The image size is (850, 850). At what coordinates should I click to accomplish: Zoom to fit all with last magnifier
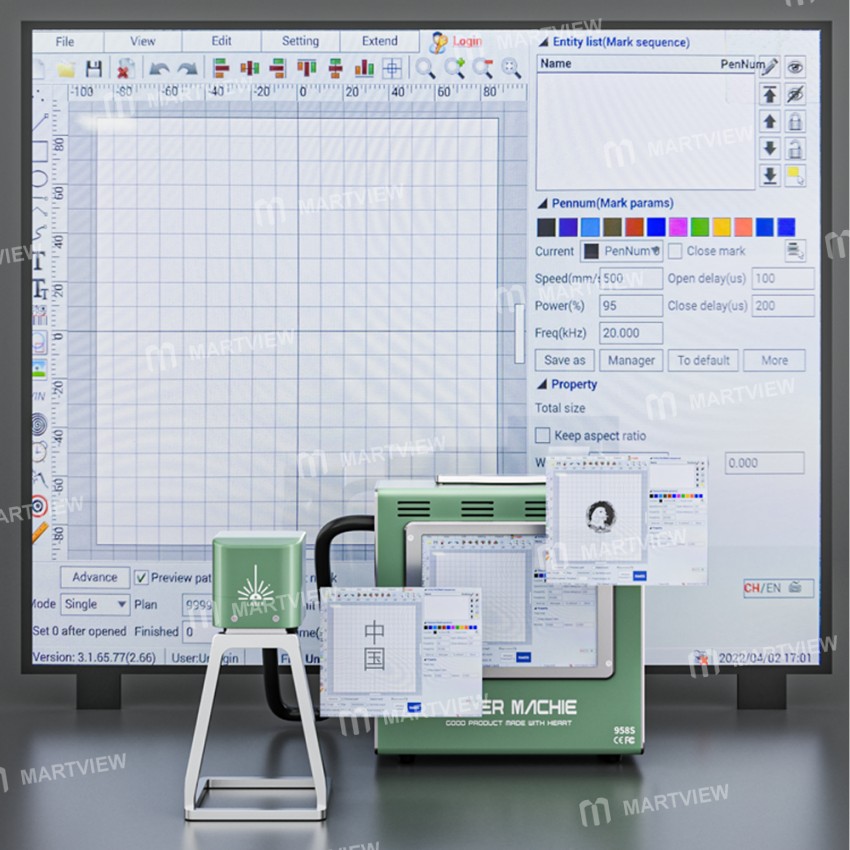click(511, 68)
